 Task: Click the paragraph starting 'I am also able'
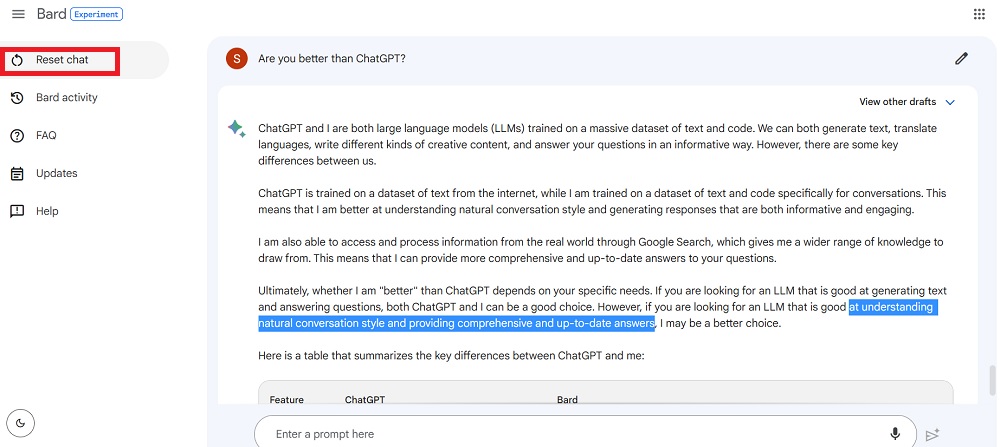601,251
